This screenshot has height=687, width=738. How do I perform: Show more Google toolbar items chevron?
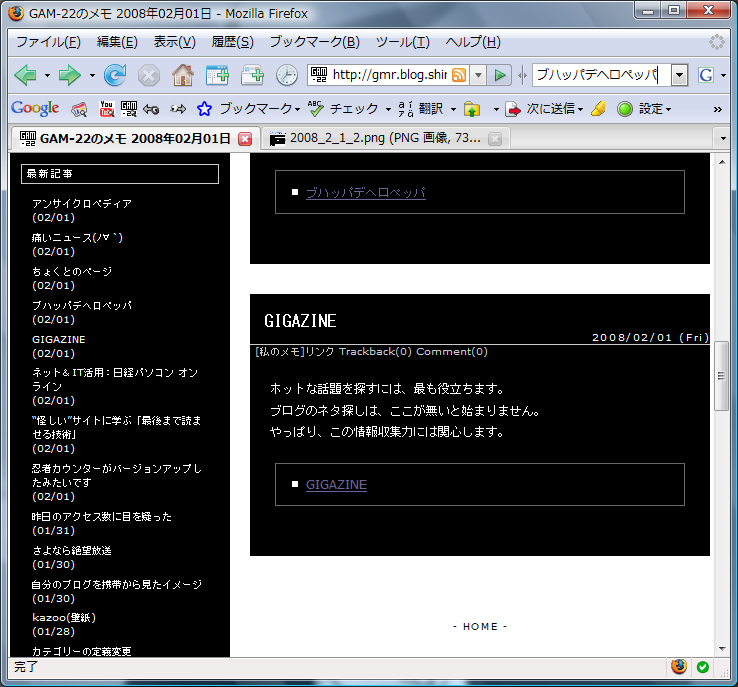(717, 109)
